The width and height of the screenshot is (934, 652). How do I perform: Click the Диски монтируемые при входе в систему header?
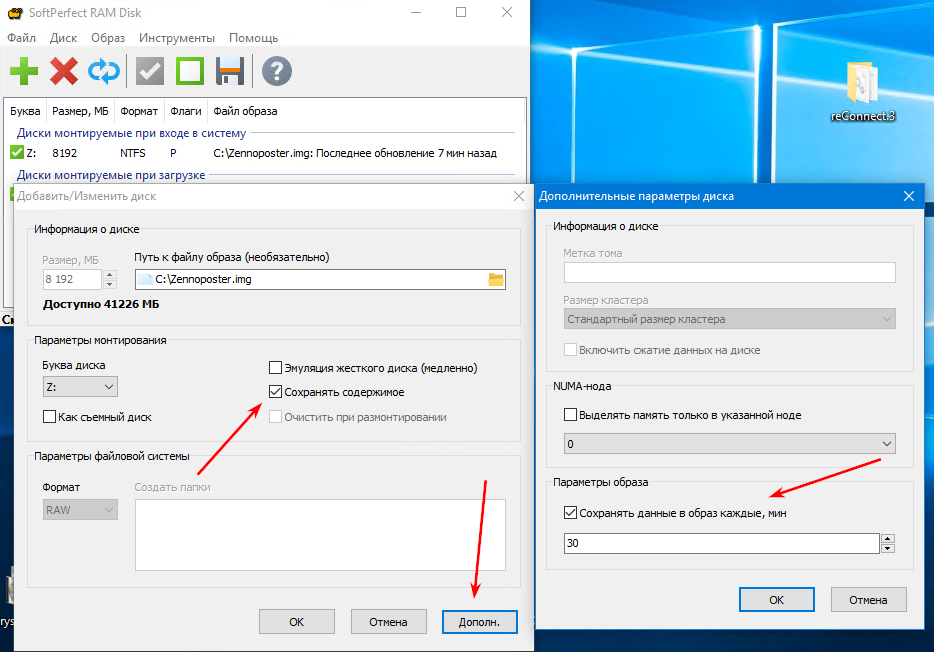[x=131, y=133]
